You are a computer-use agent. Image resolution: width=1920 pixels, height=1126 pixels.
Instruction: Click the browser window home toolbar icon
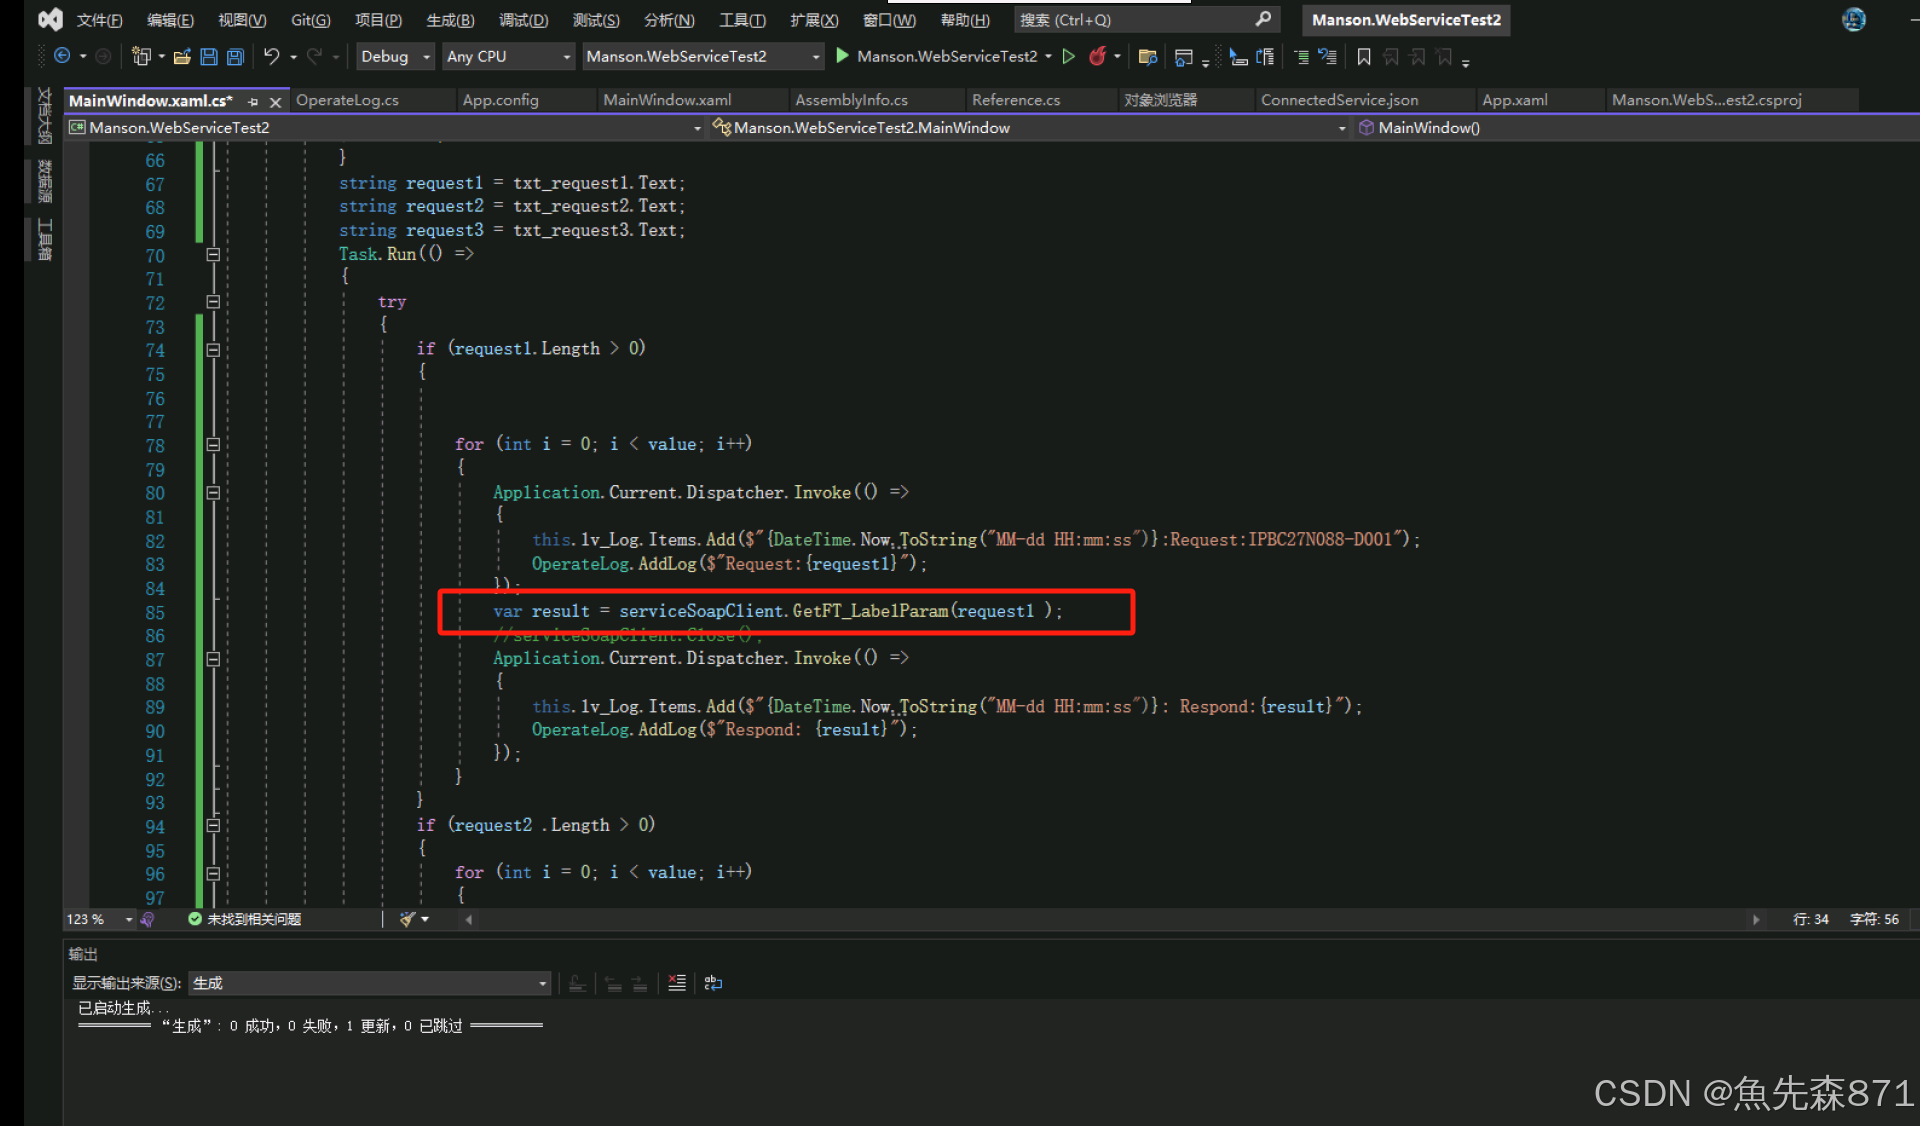(1184, 57)
